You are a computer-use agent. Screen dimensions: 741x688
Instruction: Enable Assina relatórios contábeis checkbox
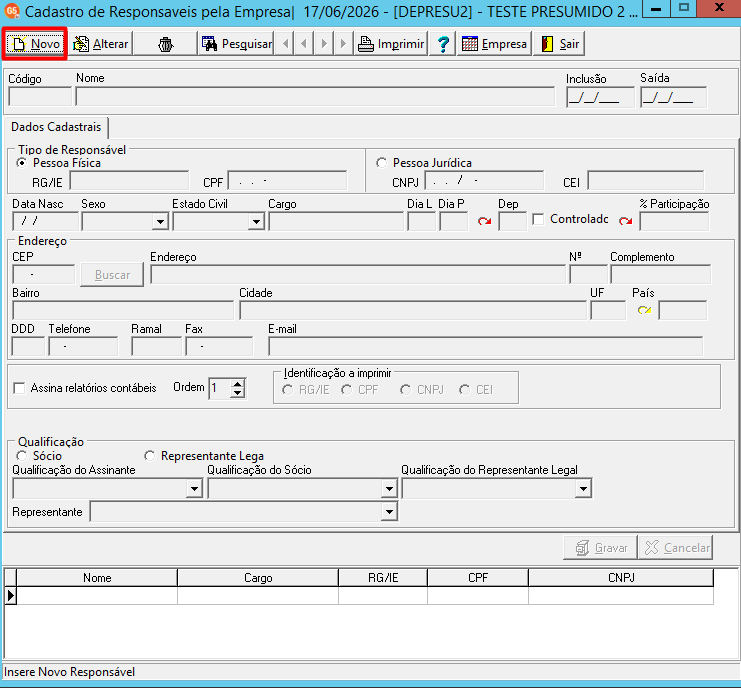pyautogui.click(x=19, y=388)
